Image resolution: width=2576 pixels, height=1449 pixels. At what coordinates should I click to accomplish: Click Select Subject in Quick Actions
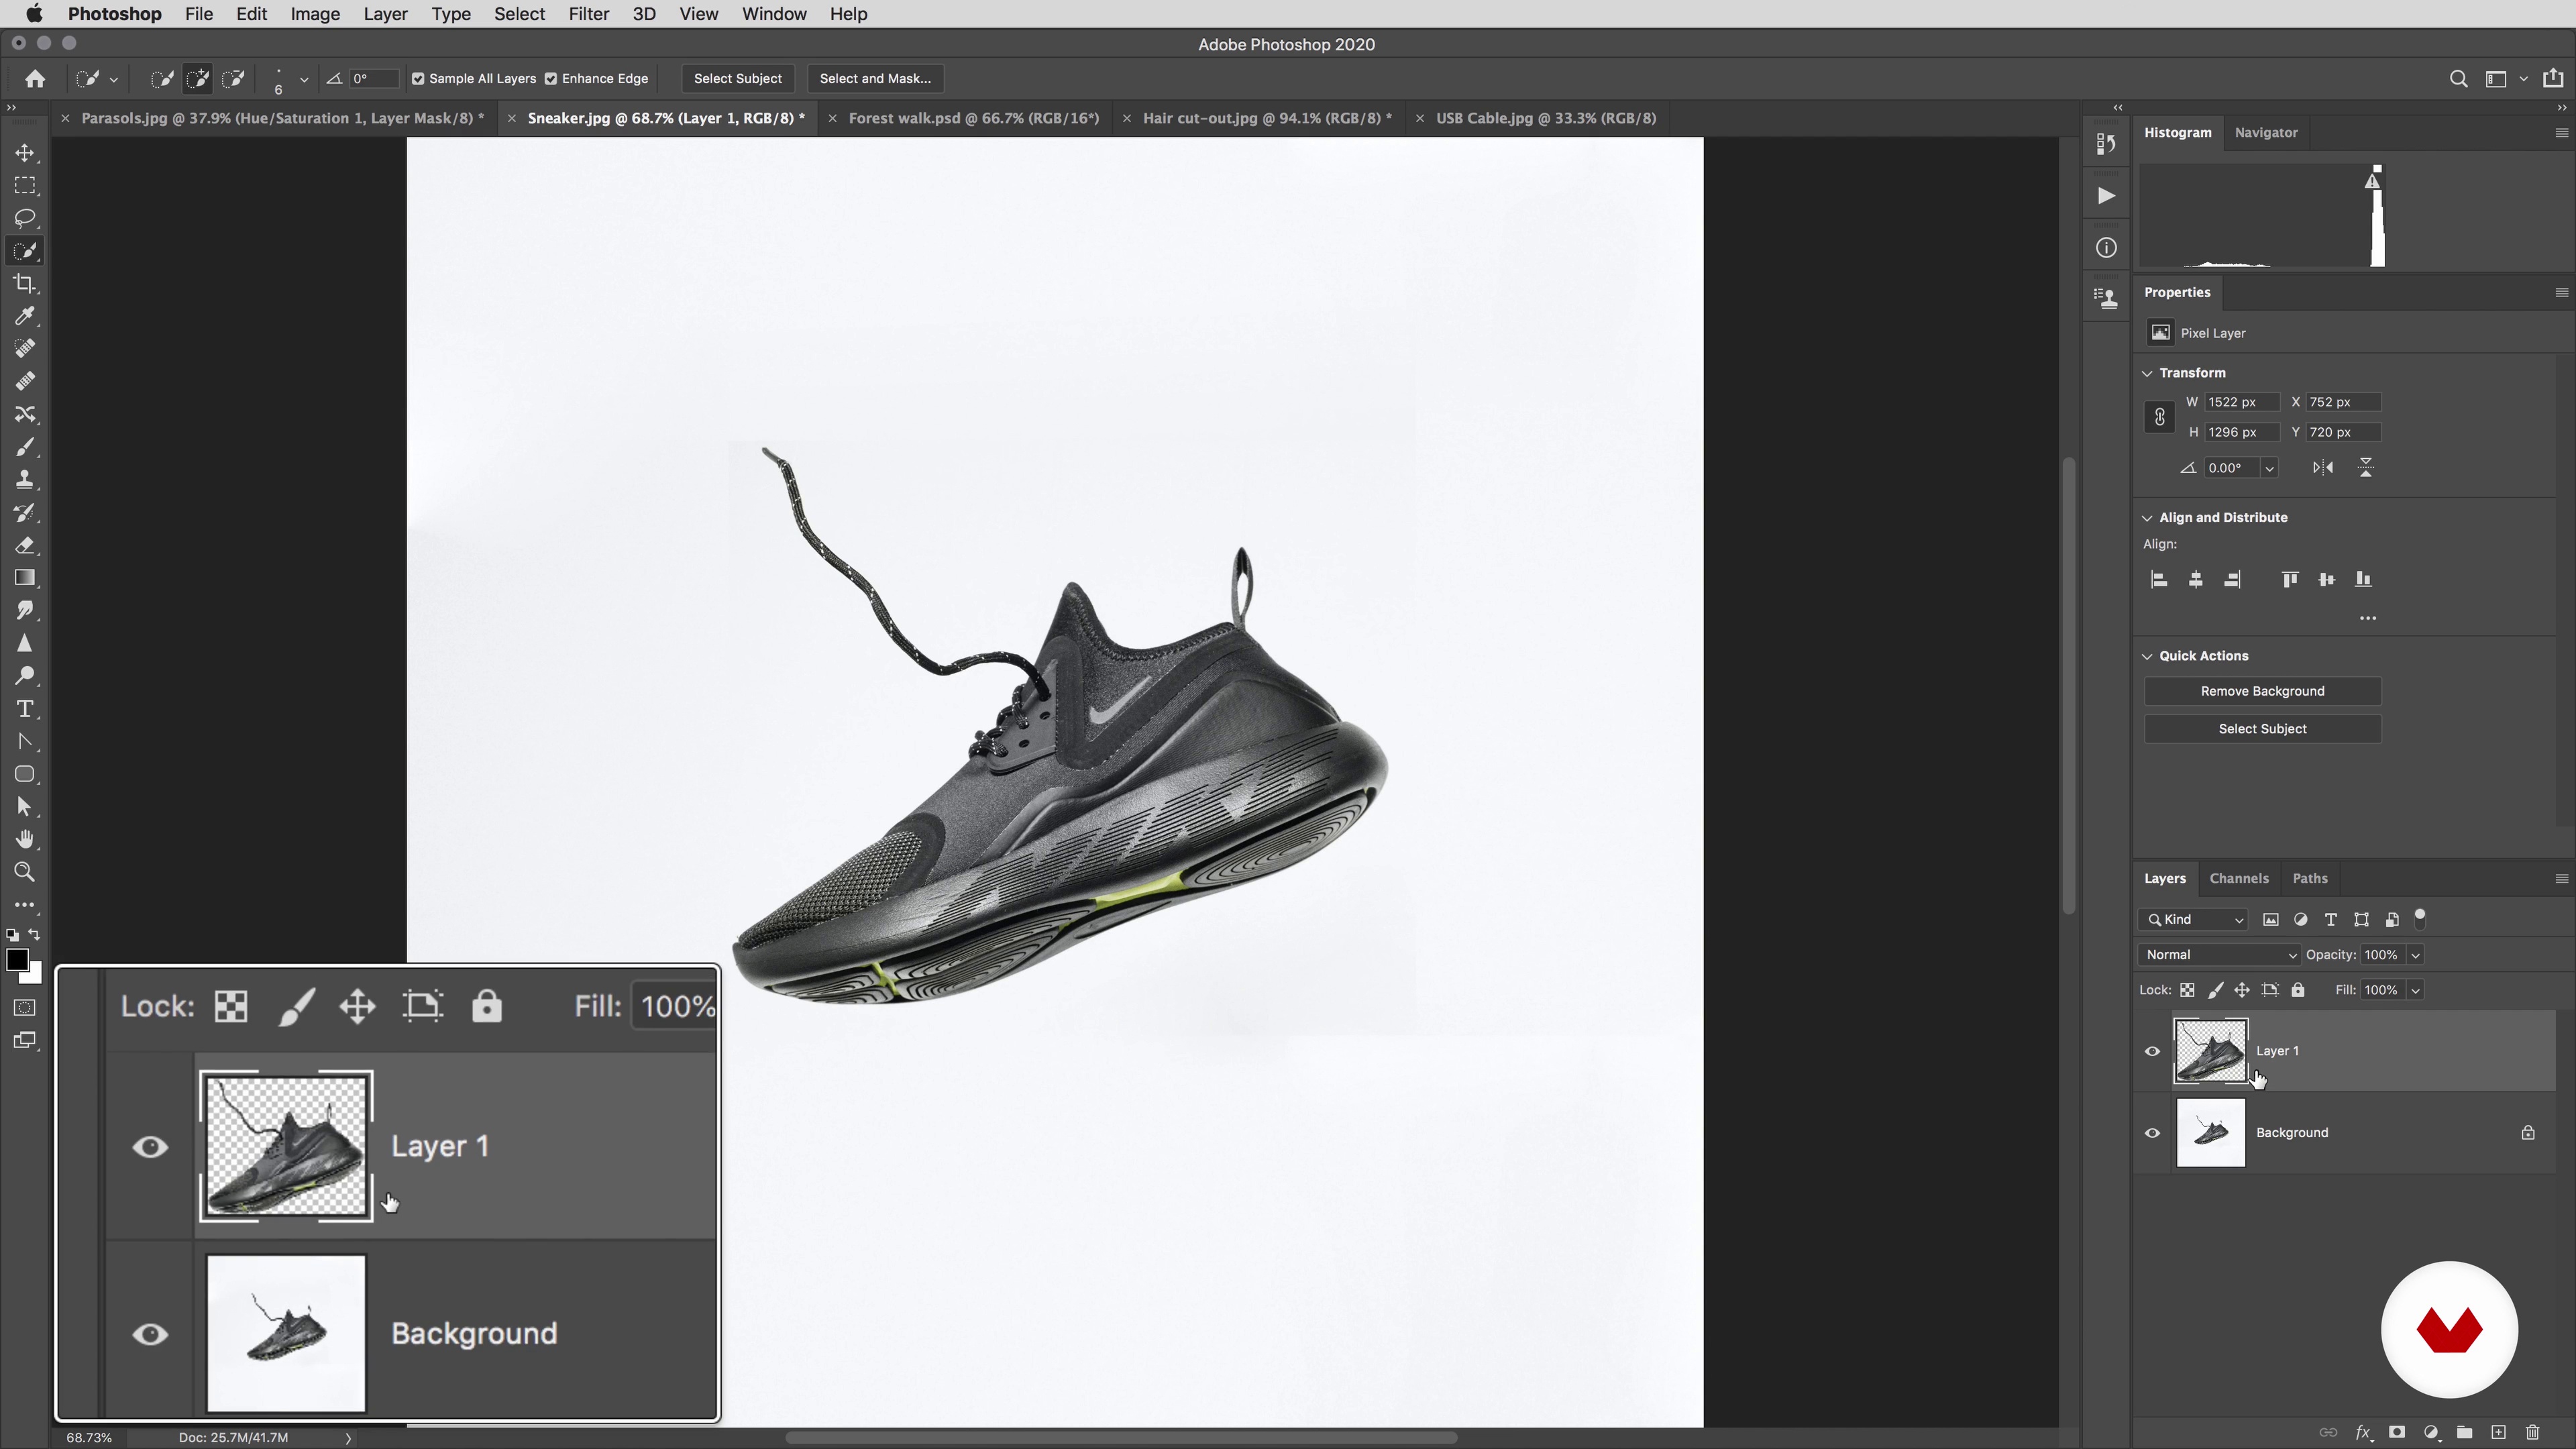[x=2262, y=729]
